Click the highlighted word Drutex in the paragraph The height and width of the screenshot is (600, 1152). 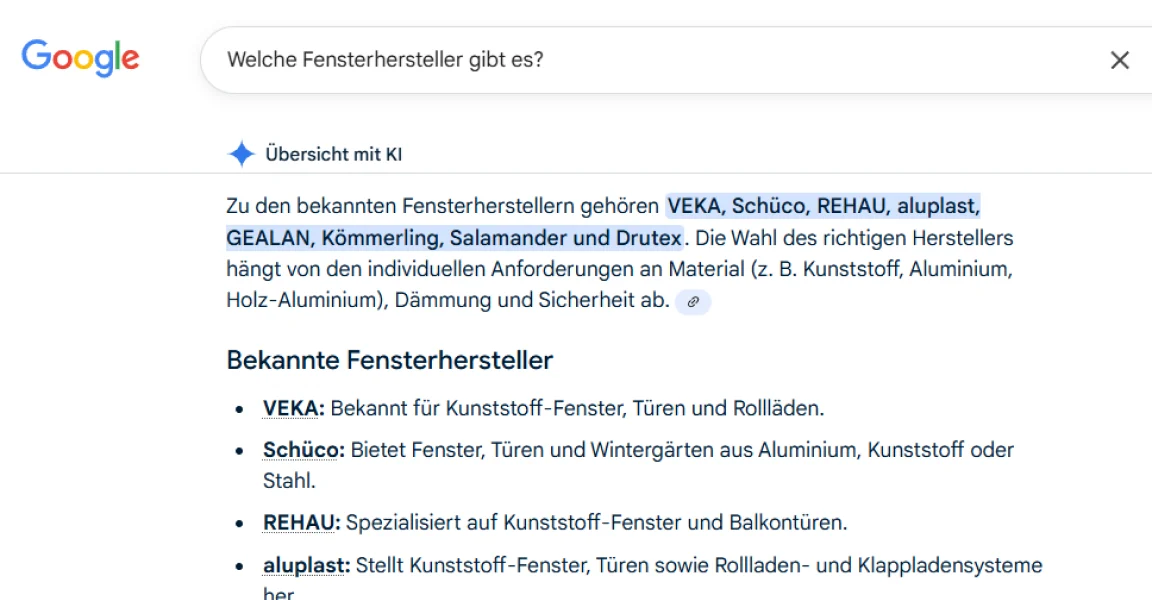point(636,238)
